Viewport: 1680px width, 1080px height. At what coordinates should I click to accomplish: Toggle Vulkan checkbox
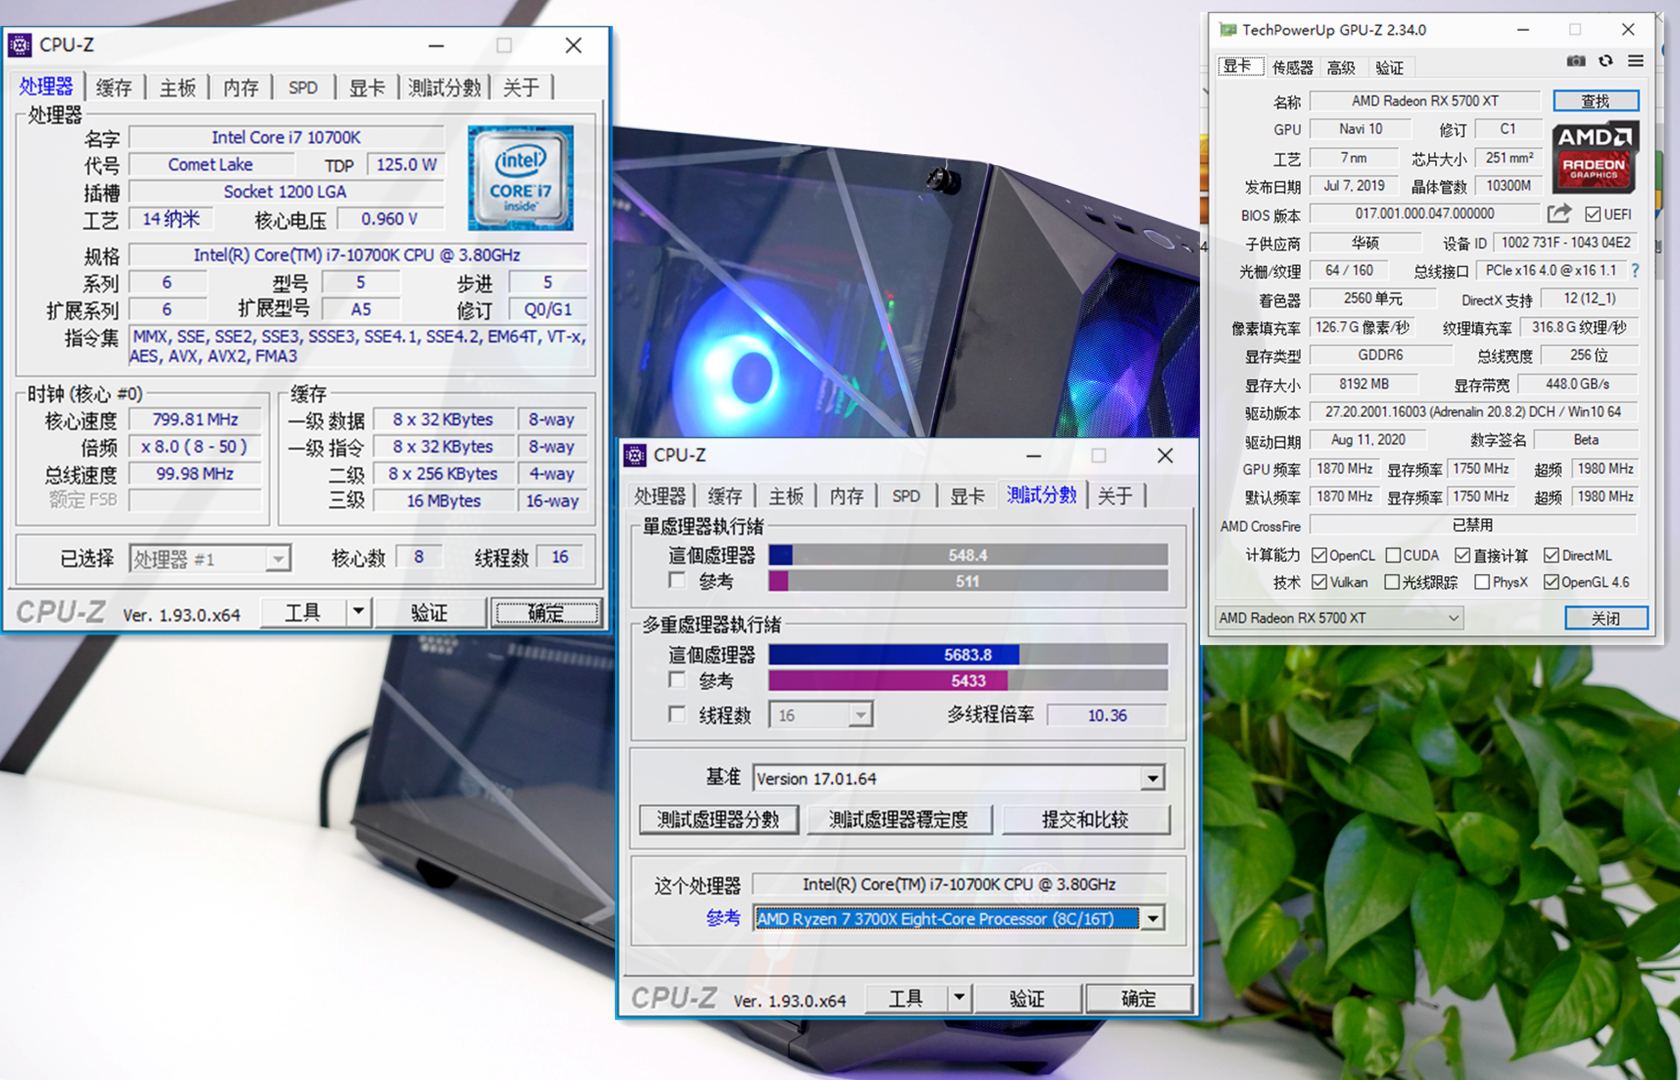[x=1319, y=582]
